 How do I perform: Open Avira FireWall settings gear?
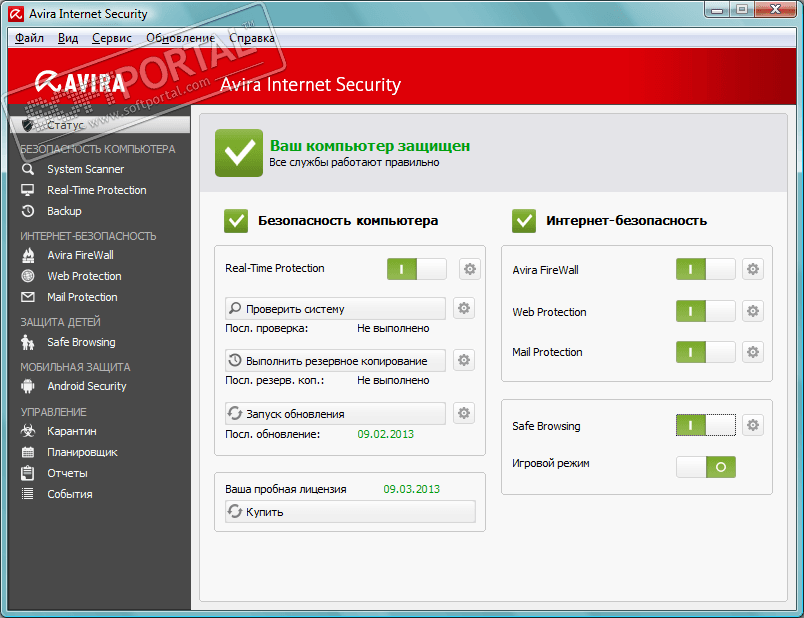point(753,269)
